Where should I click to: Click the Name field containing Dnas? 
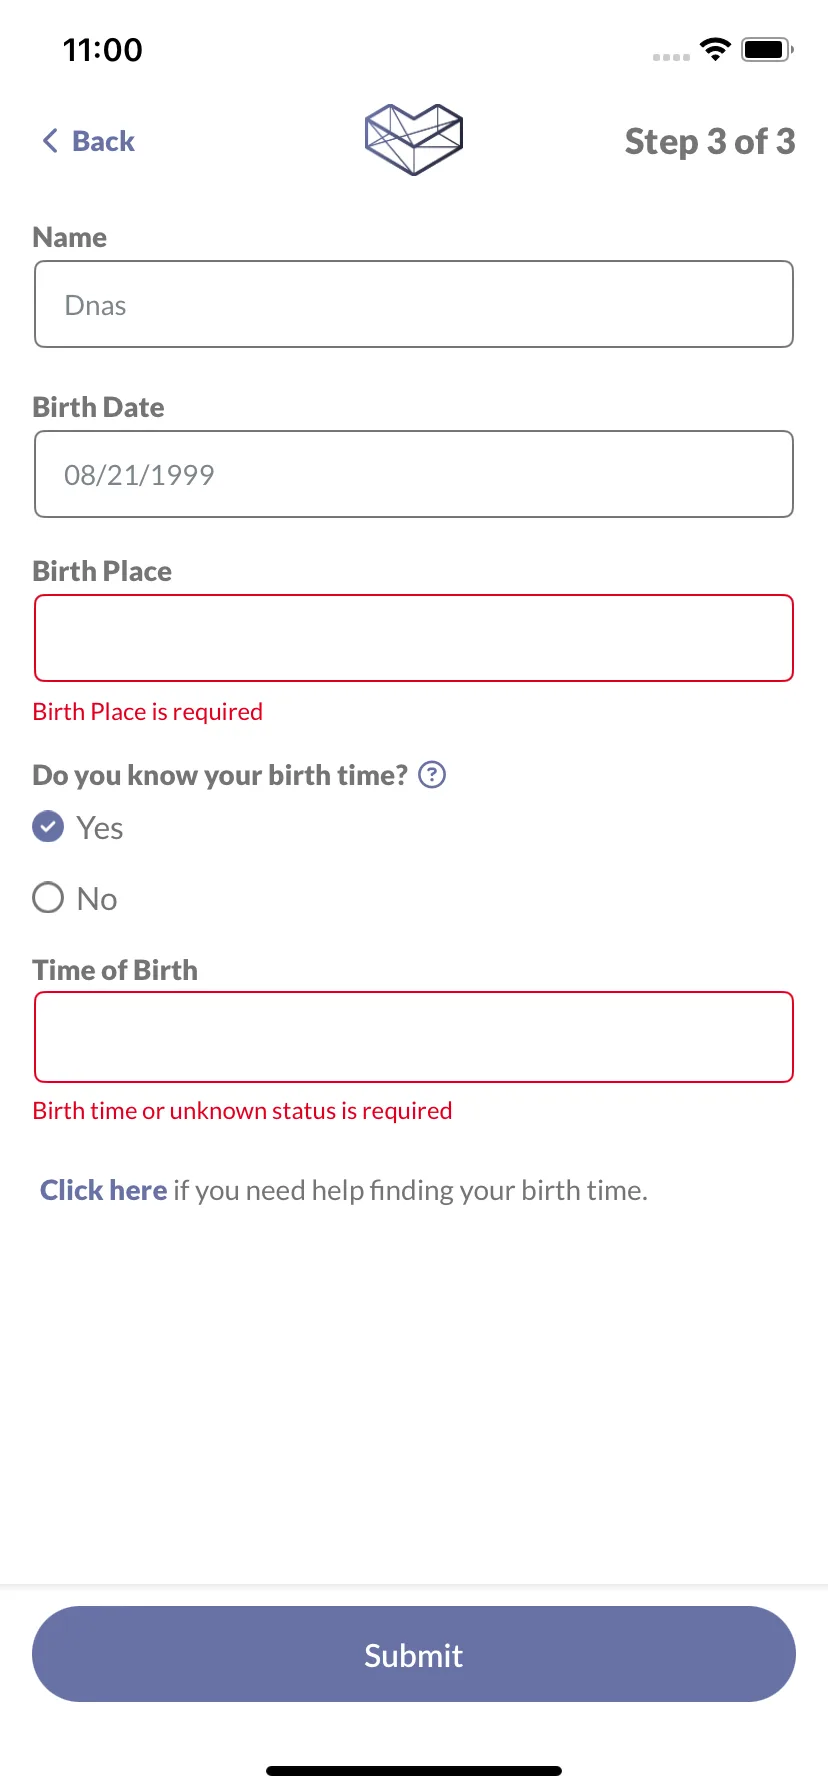[414, 304]
